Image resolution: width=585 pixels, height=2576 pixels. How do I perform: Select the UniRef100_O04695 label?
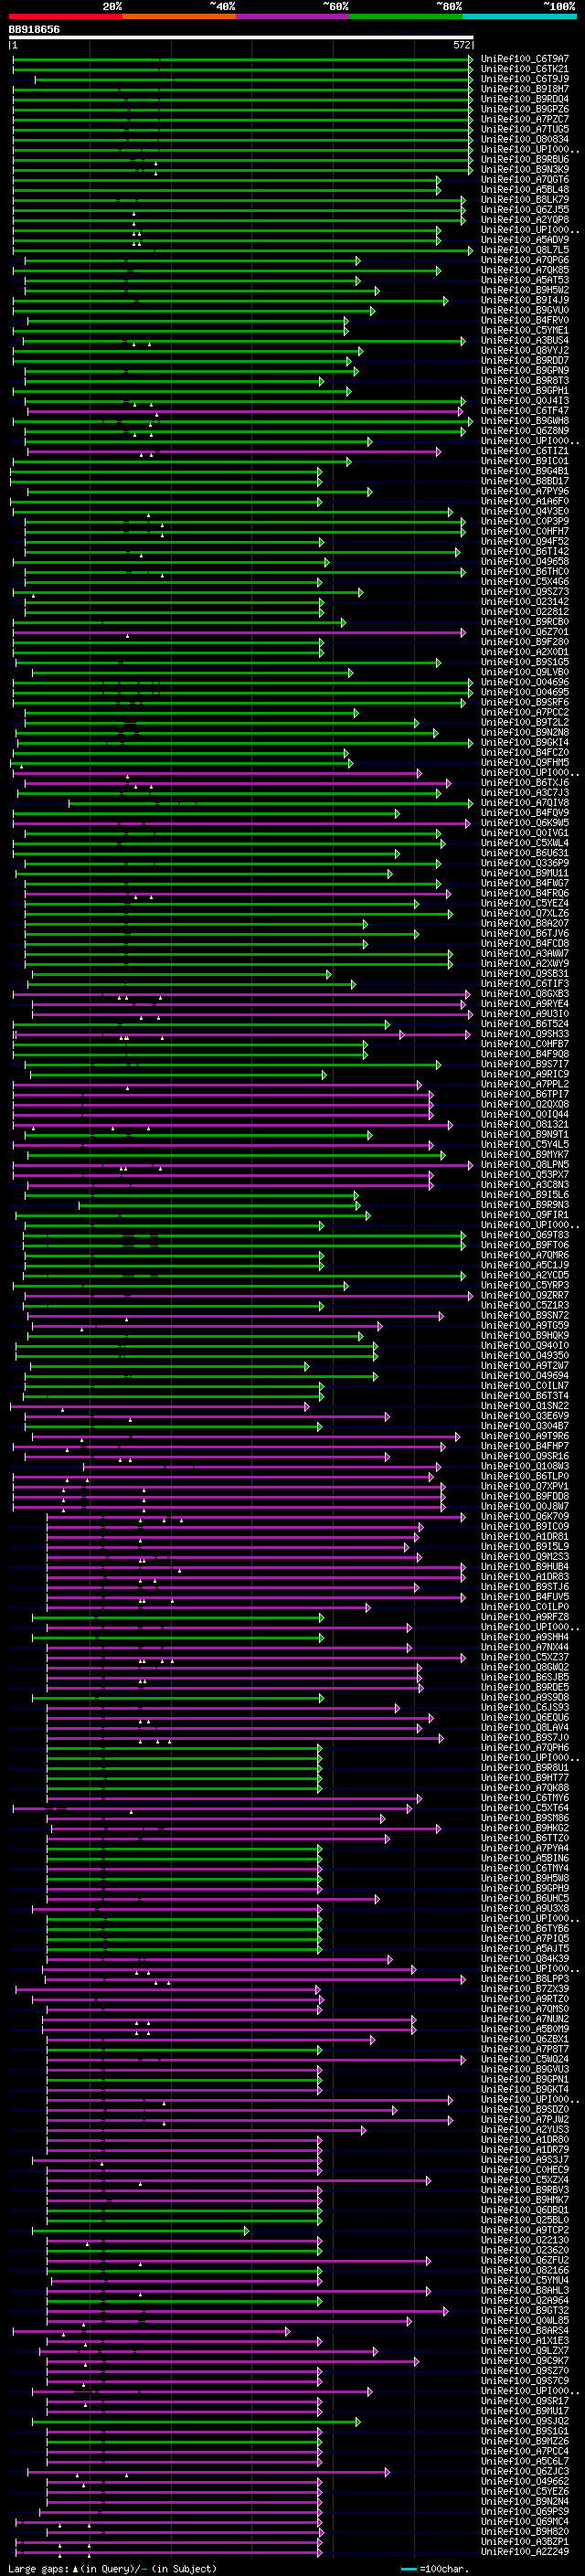525,692
